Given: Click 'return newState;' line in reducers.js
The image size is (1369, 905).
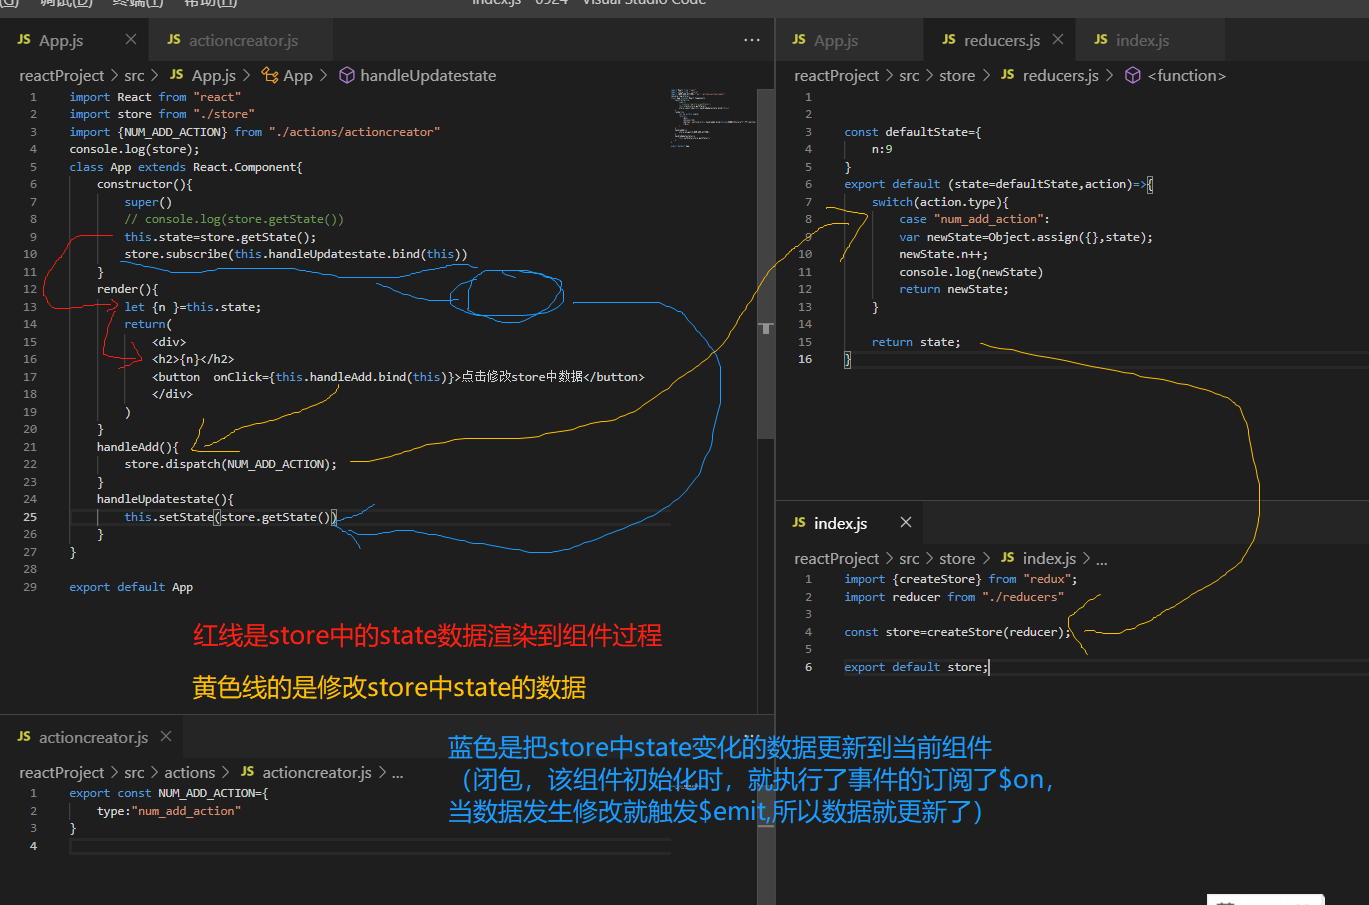Looking at the screenshot, I should click(954, 289).
